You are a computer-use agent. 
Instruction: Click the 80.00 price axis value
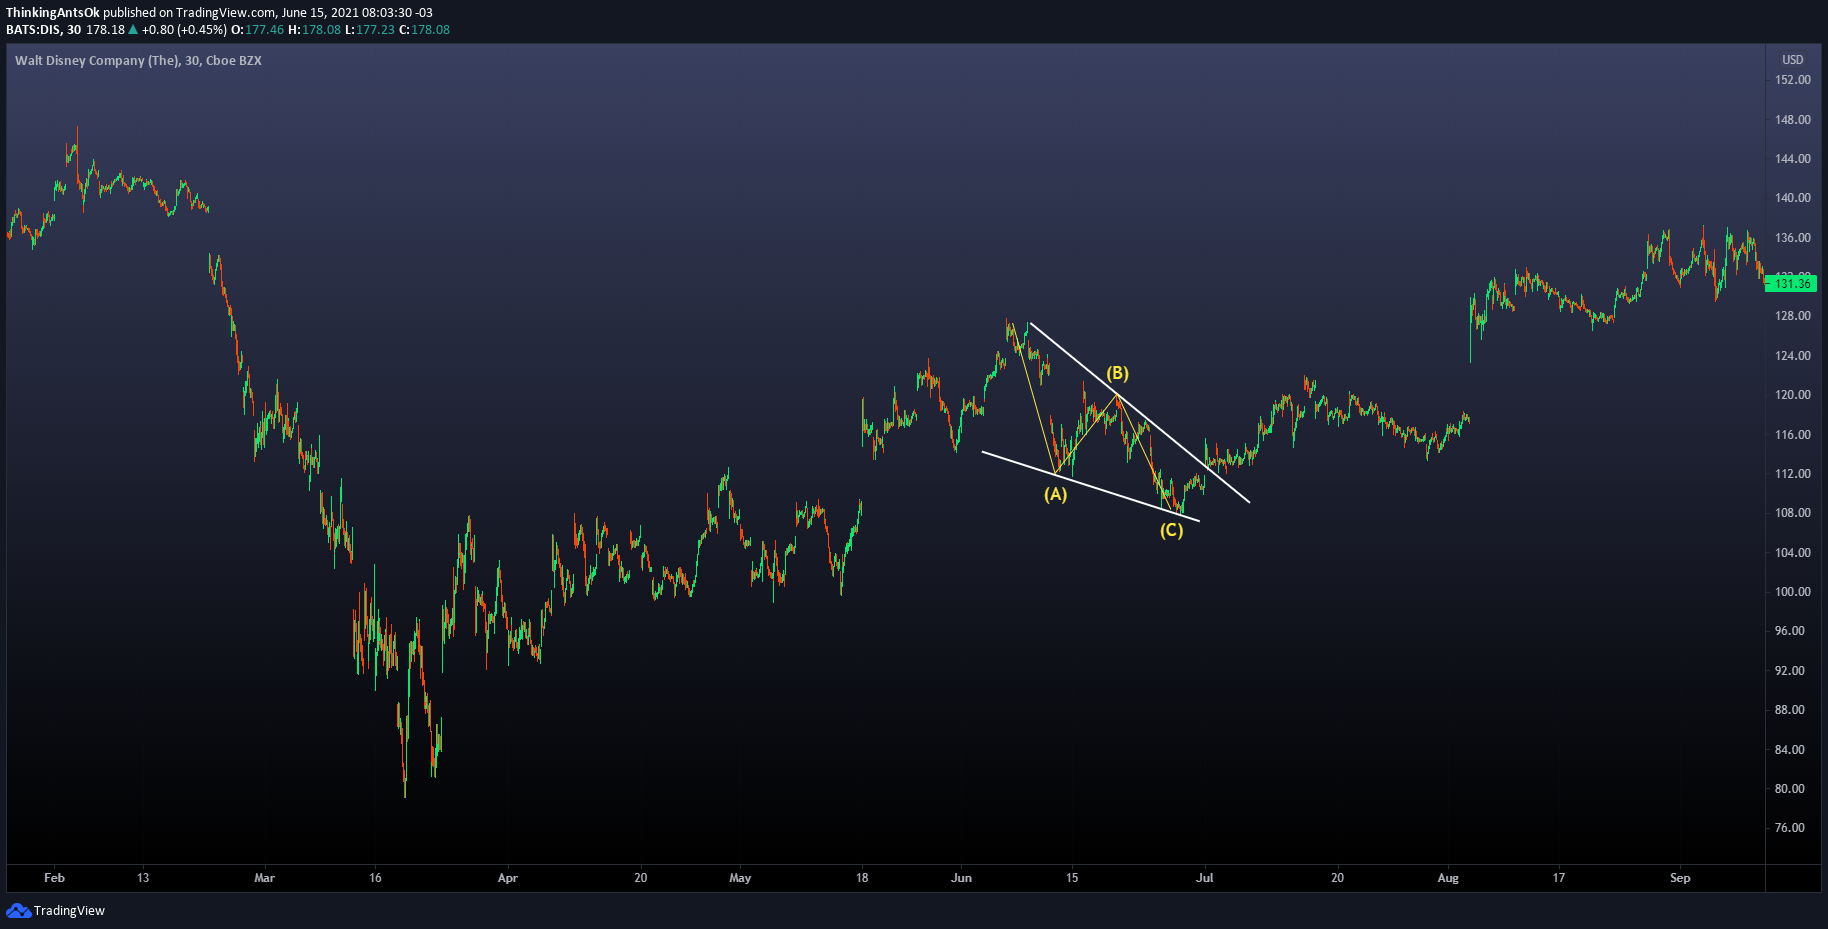pyautogui.click(x=1790, y=789)
